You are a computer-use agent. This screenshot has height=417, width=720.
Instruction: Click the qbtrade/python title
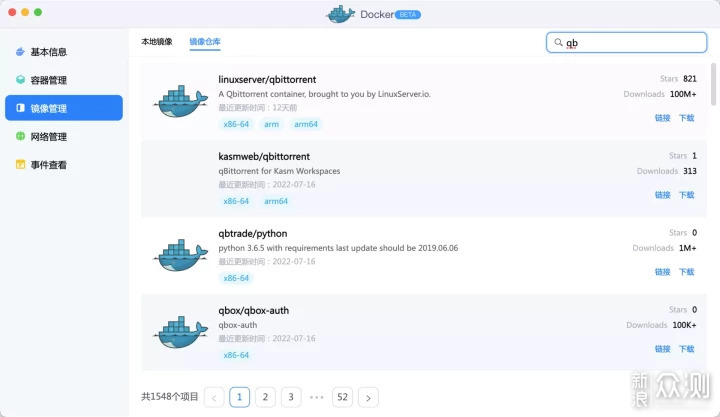(253, 234)
